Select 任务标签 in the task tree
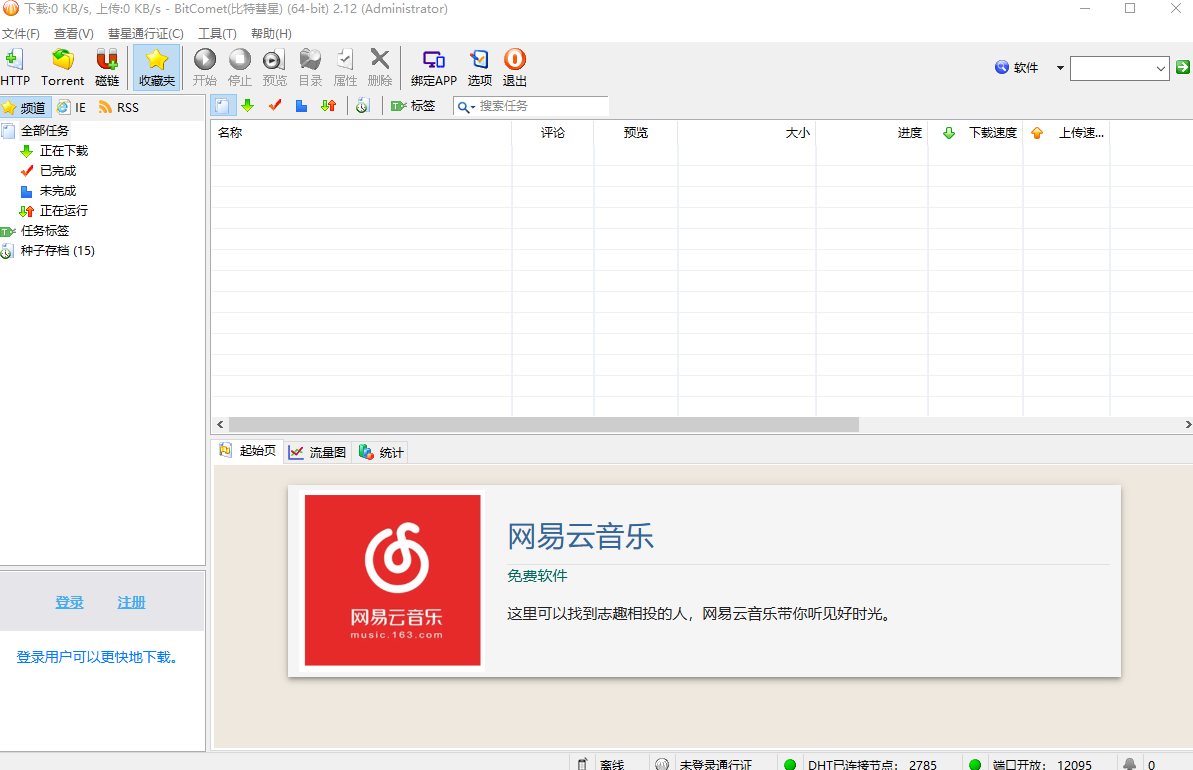 (44, 230)
